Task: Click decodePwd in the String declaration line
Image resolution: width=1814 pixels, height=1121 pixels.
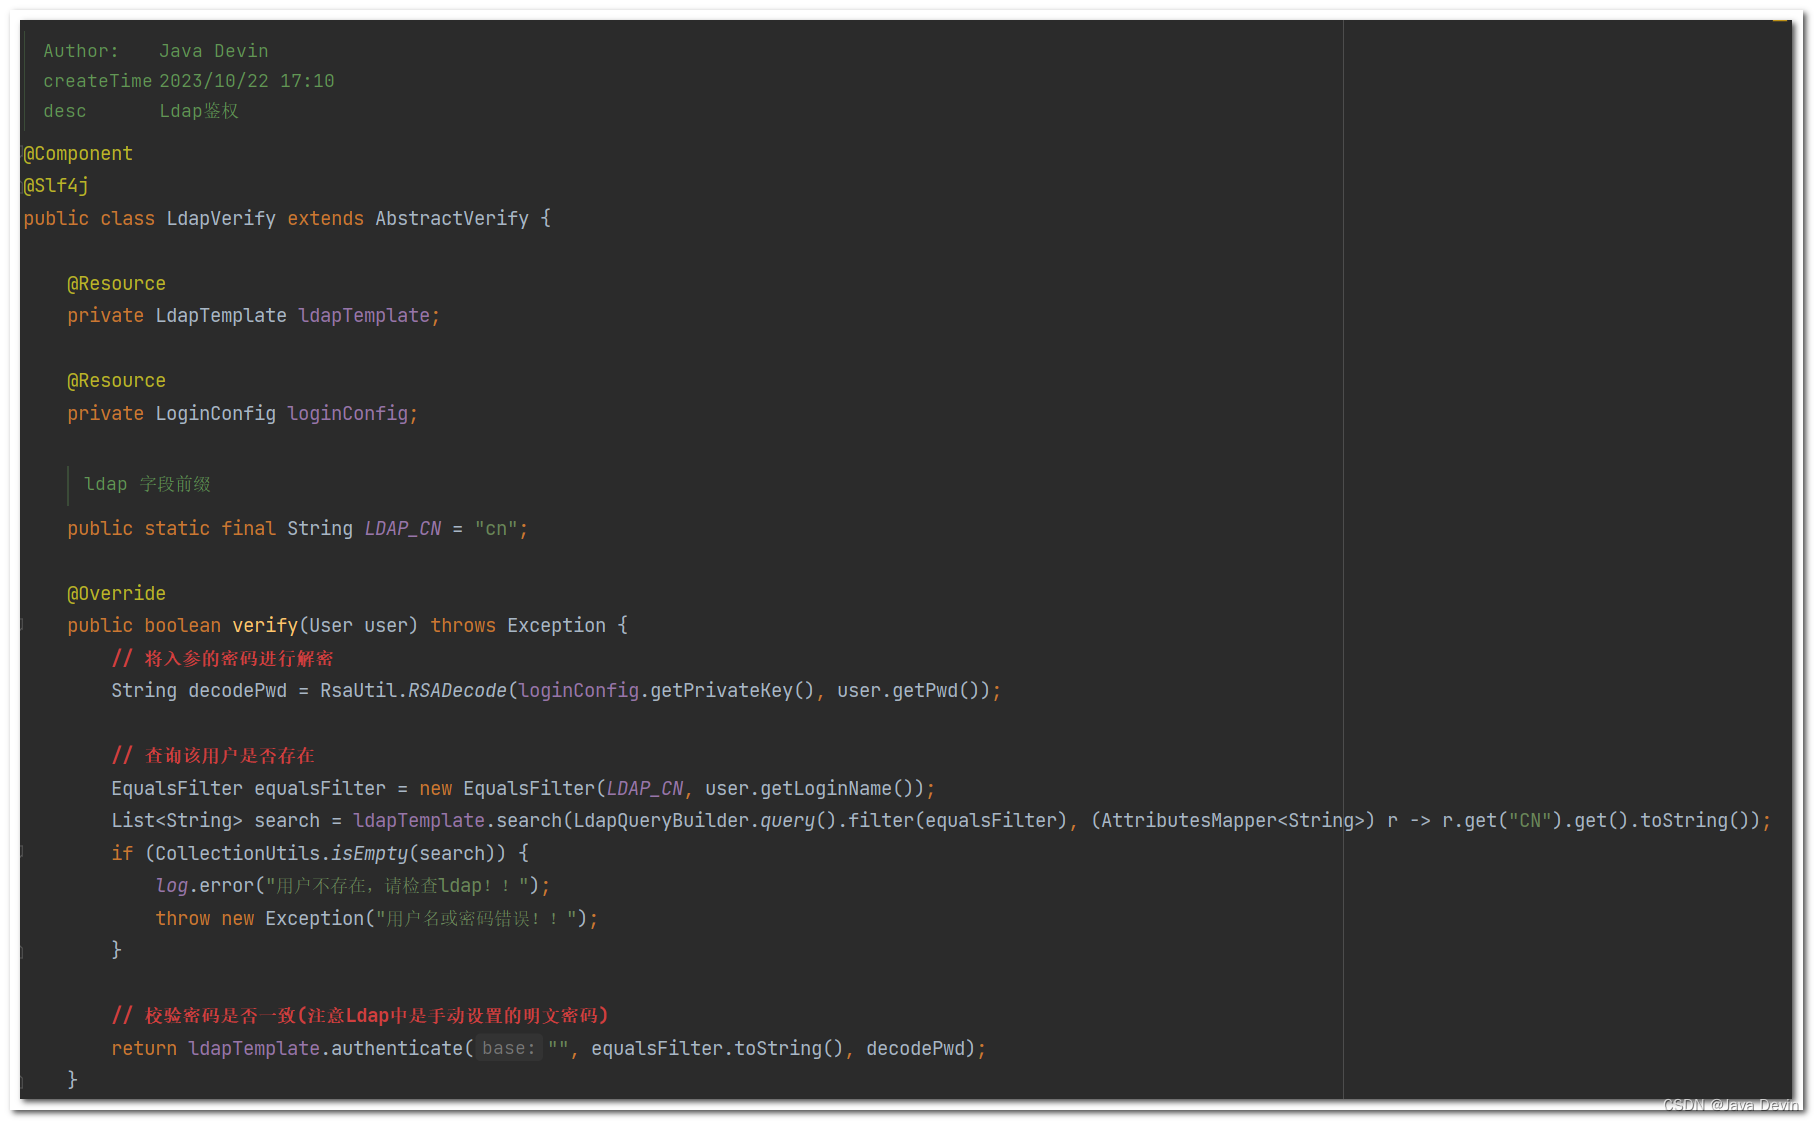Action: [x=237, y=690]
